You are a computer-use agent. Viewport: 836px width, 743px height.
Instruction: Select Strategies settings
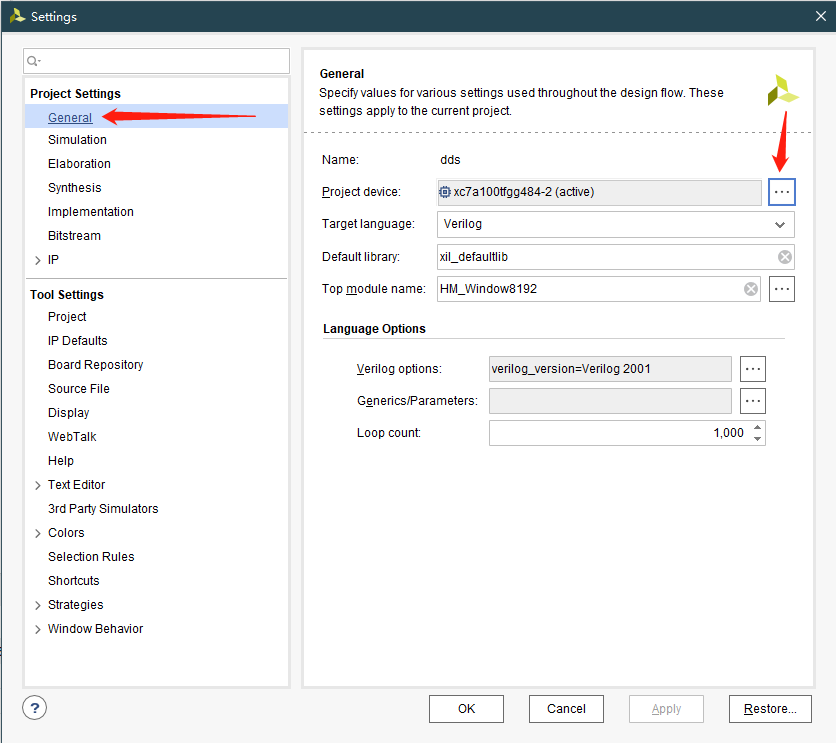tap(76, 604)
